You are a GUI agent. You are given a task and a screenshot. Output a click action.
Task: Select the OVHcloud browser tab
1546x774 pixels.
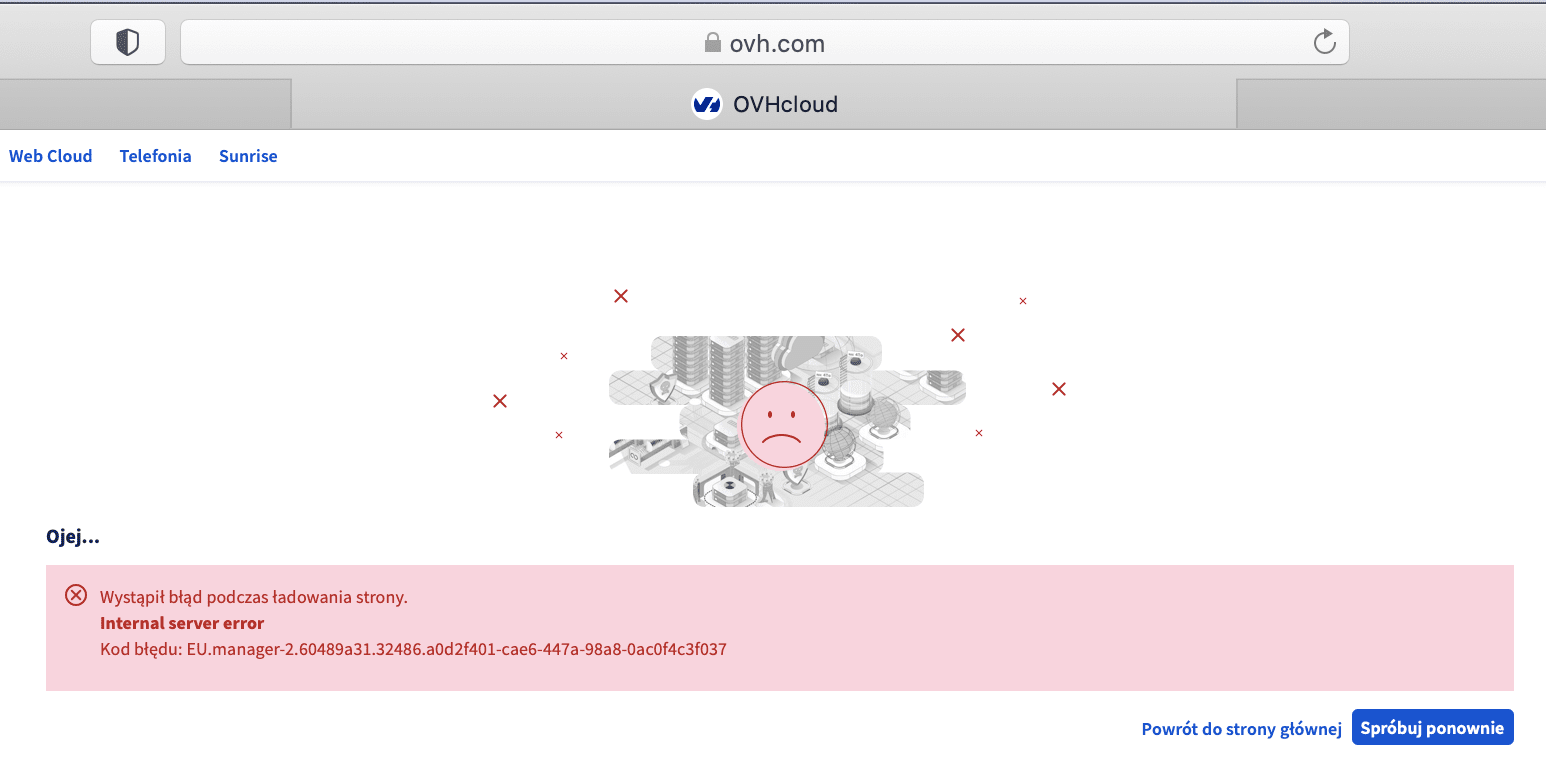coord(764,104)
